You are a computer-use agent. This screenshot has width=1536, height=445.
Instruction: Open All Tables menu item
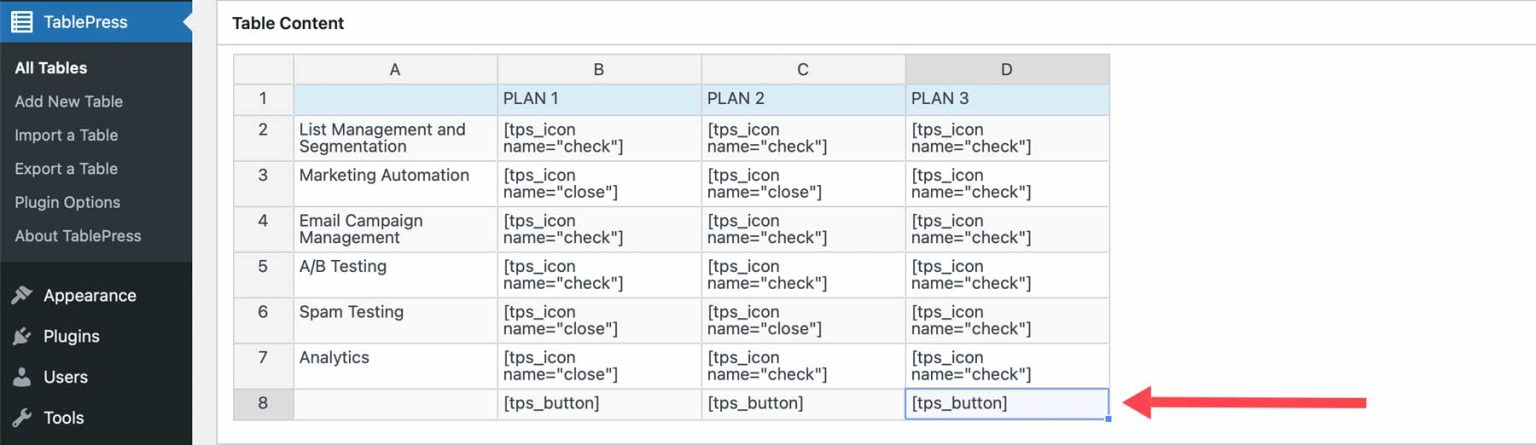[51, 68]
